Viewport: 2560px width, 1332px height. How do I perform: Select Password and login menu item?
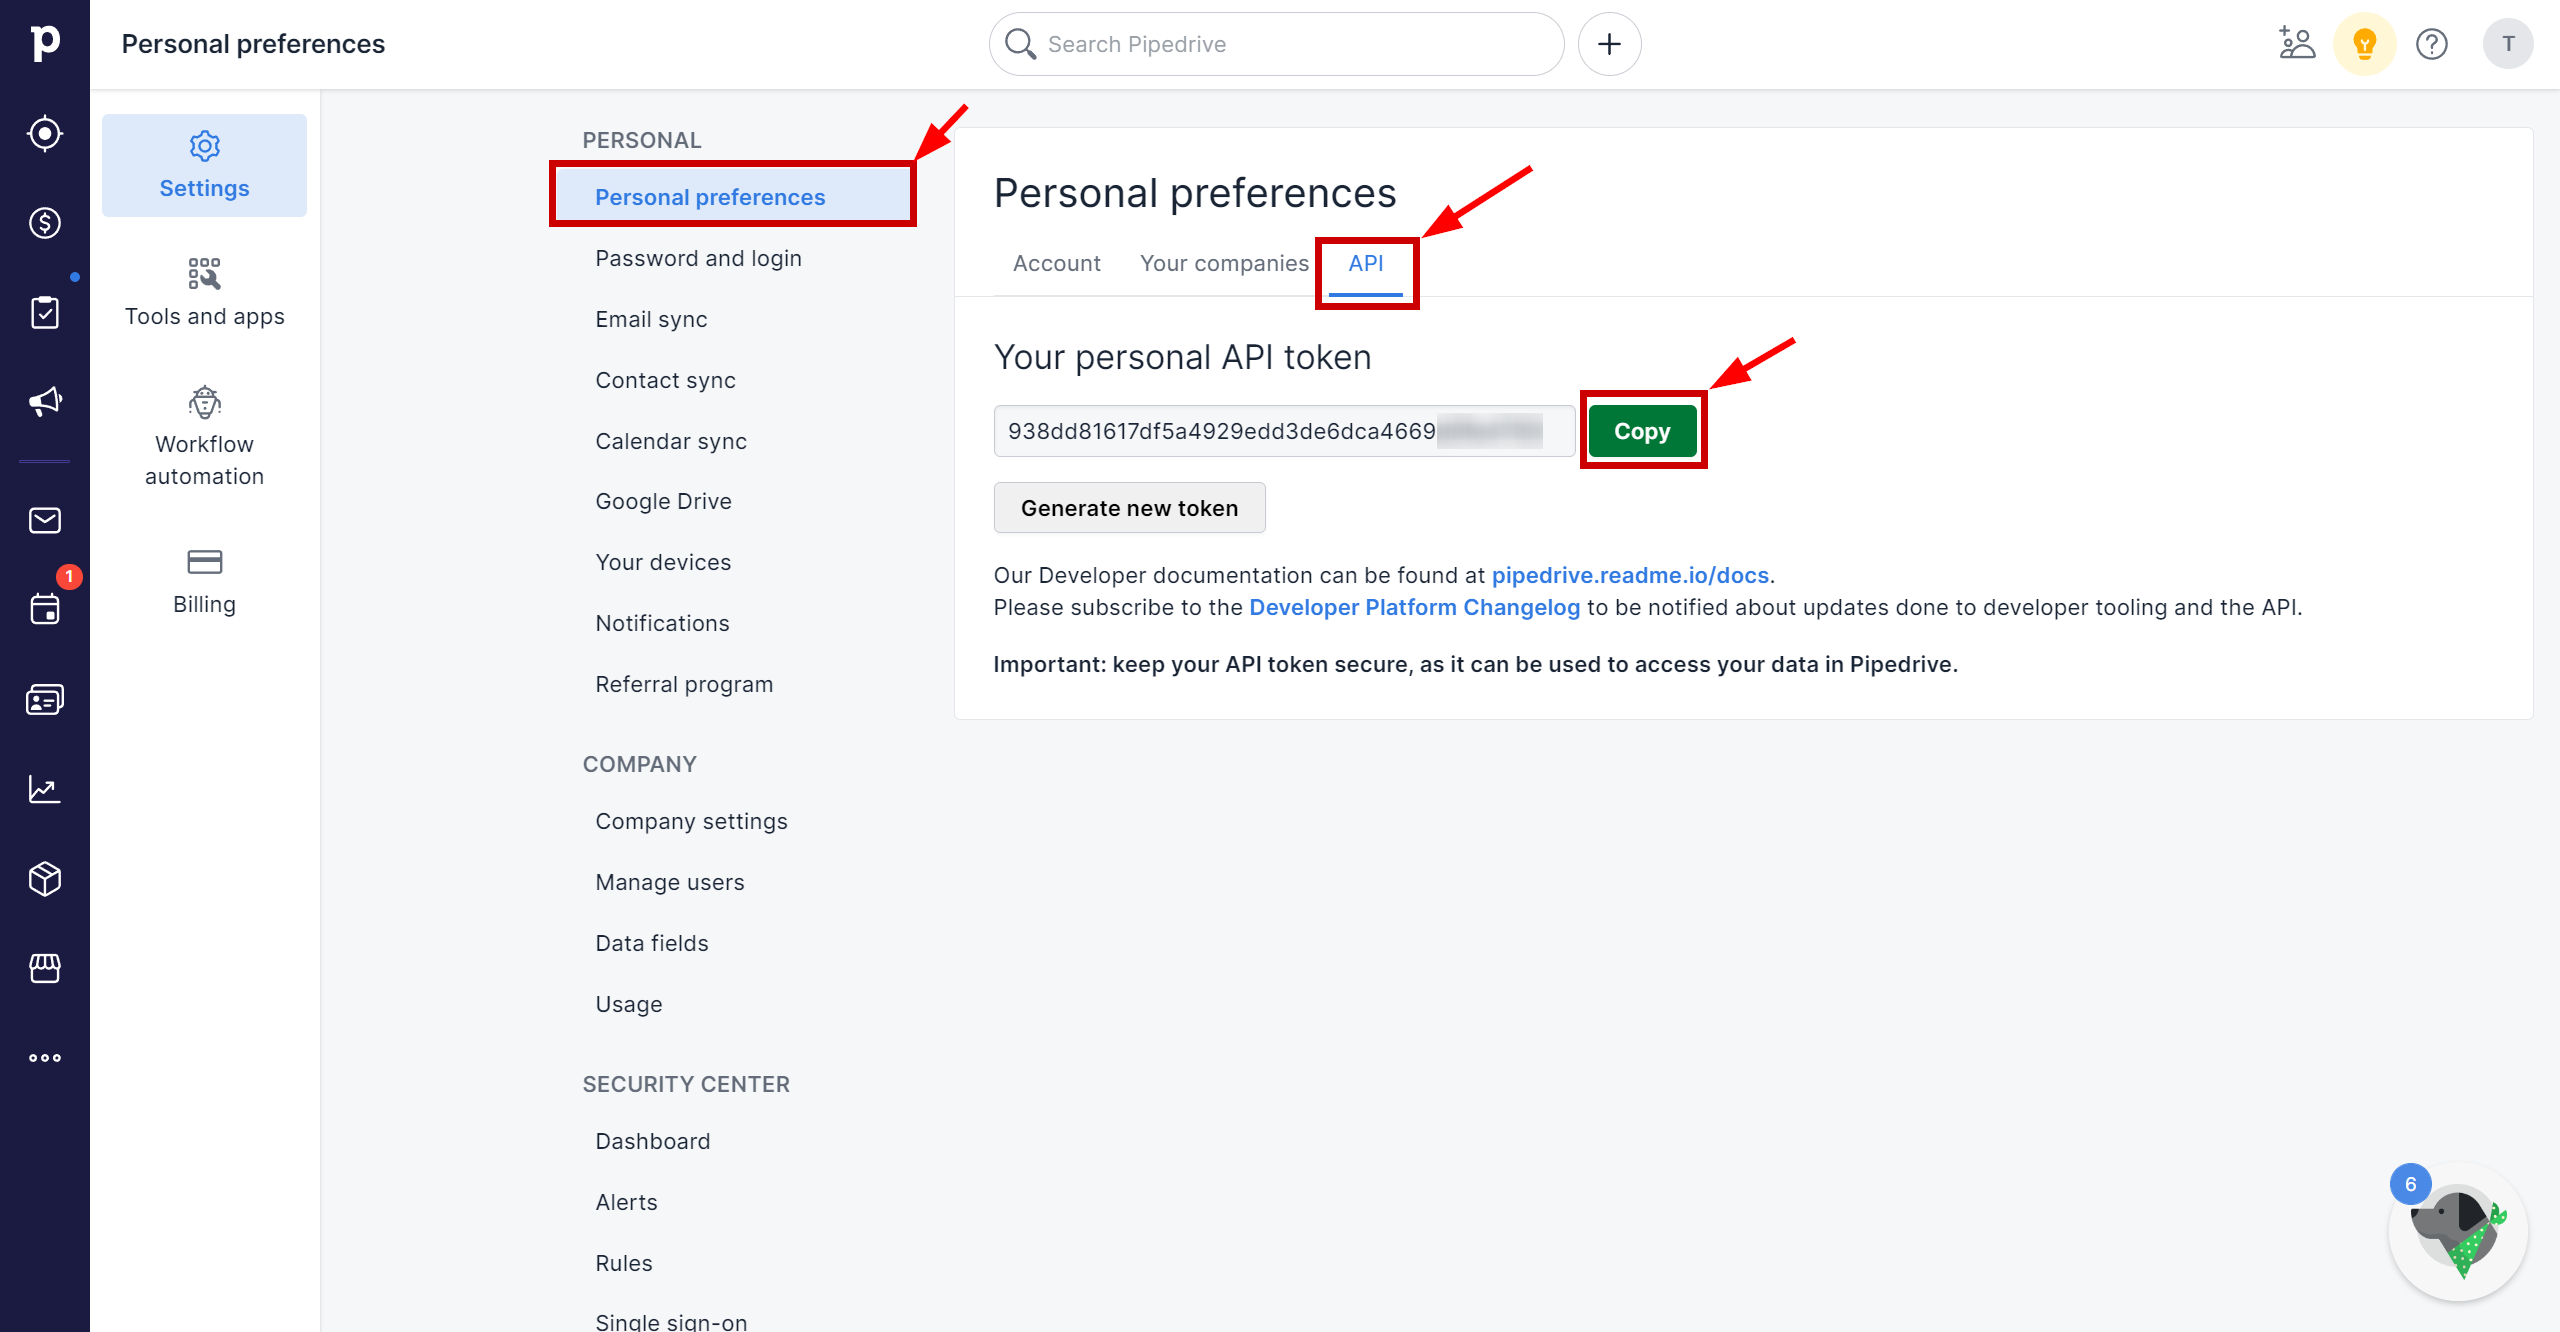pyautogui.click(x=699, y=258)
